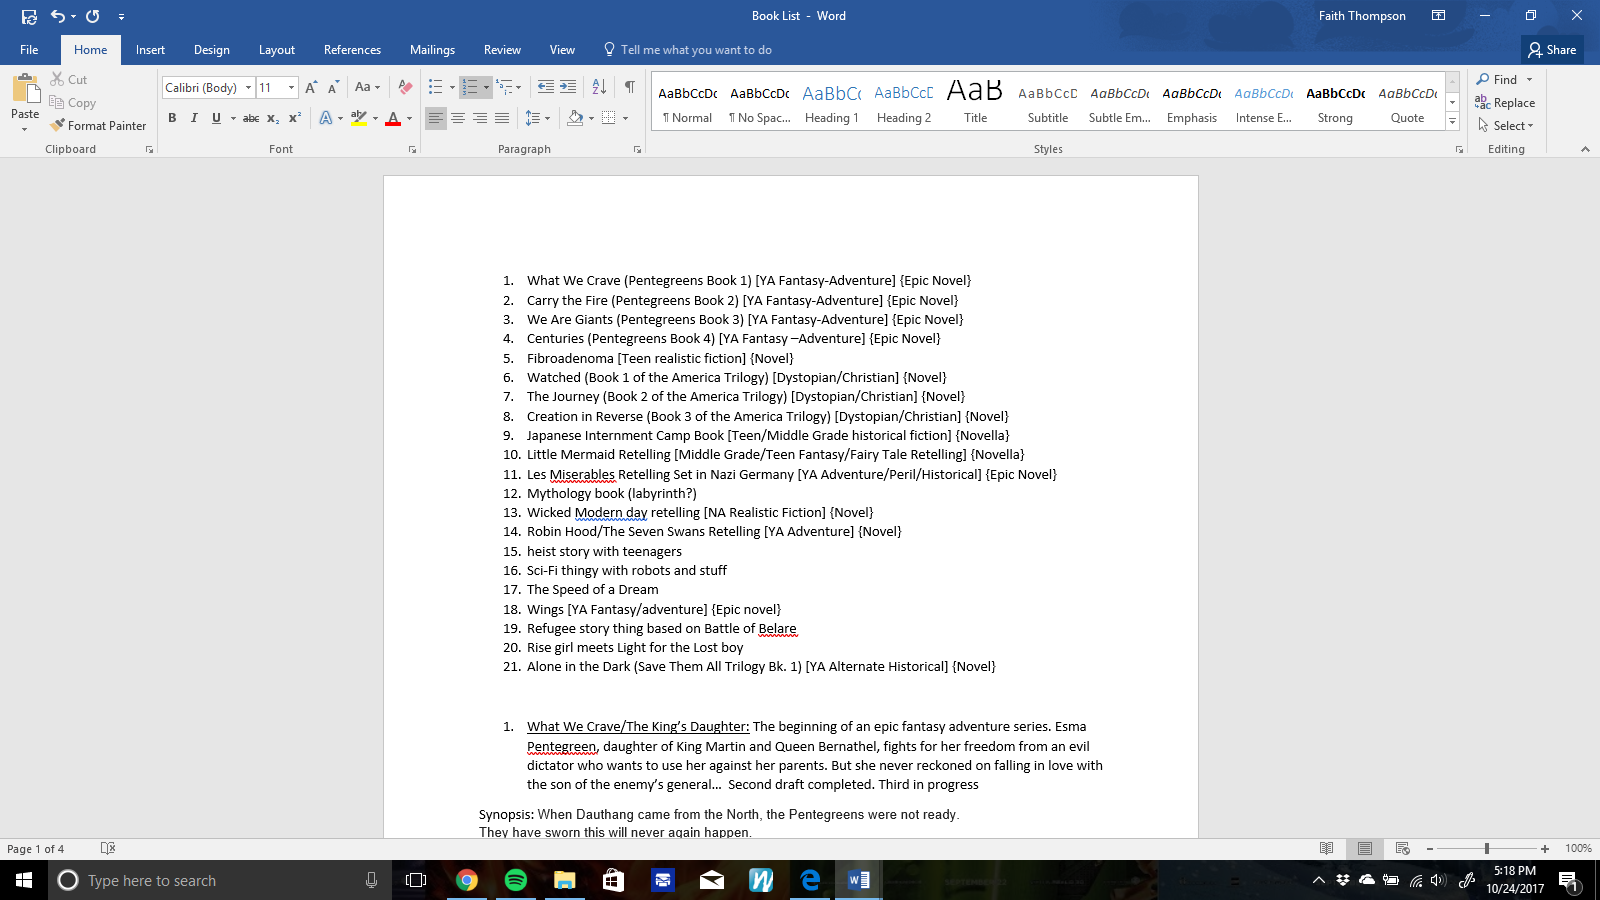Screen dimensions: 1600x900
Task: Click the Superscript icon
Action: [x=293, y=118]
